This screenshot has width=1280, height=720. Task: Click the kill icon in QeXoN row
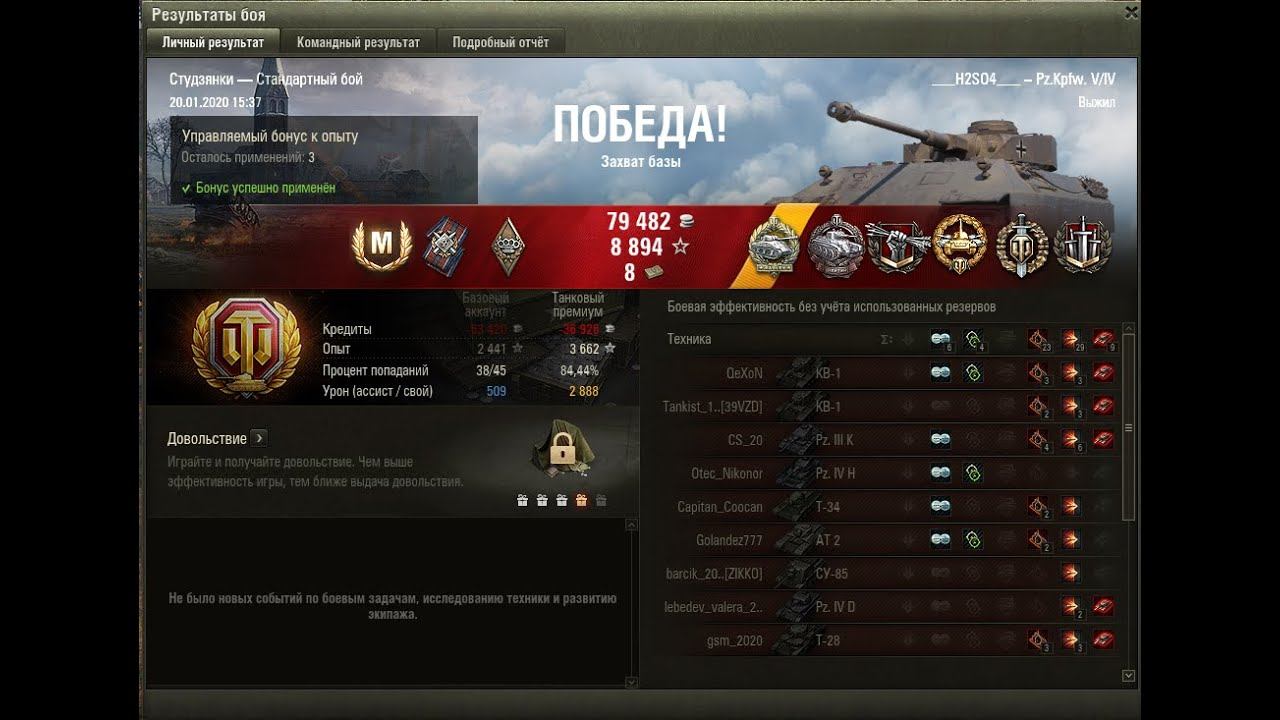coord(1103,373)
